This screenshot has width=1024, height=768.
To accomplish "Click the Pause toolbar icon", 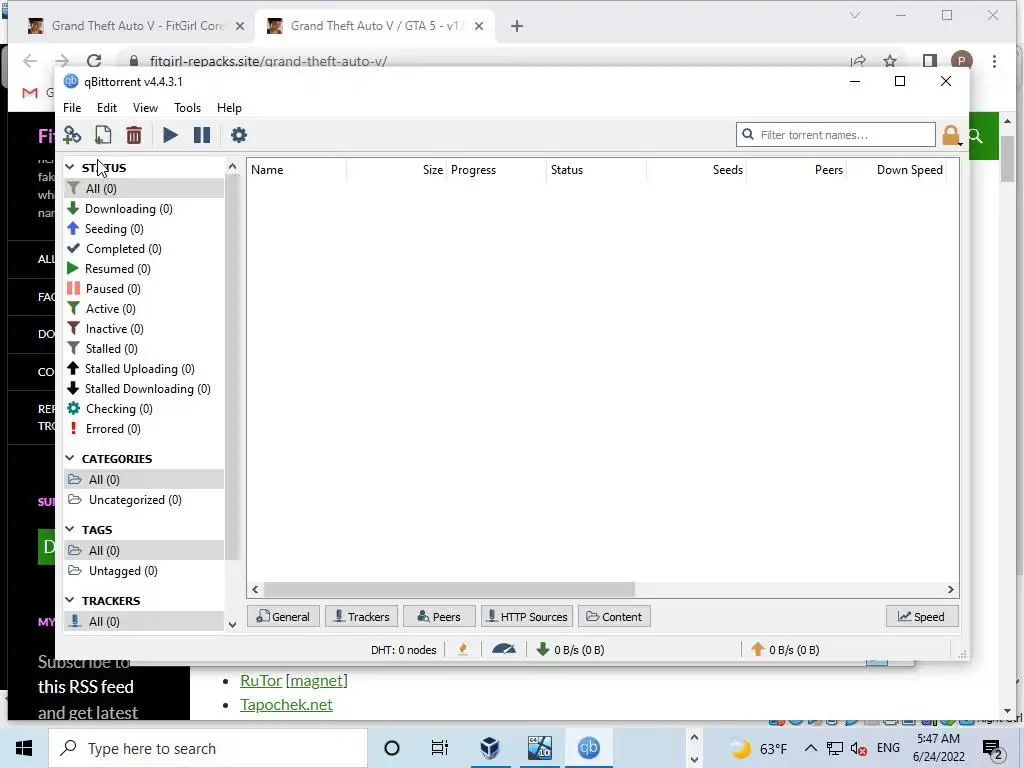I will (202, 135).
